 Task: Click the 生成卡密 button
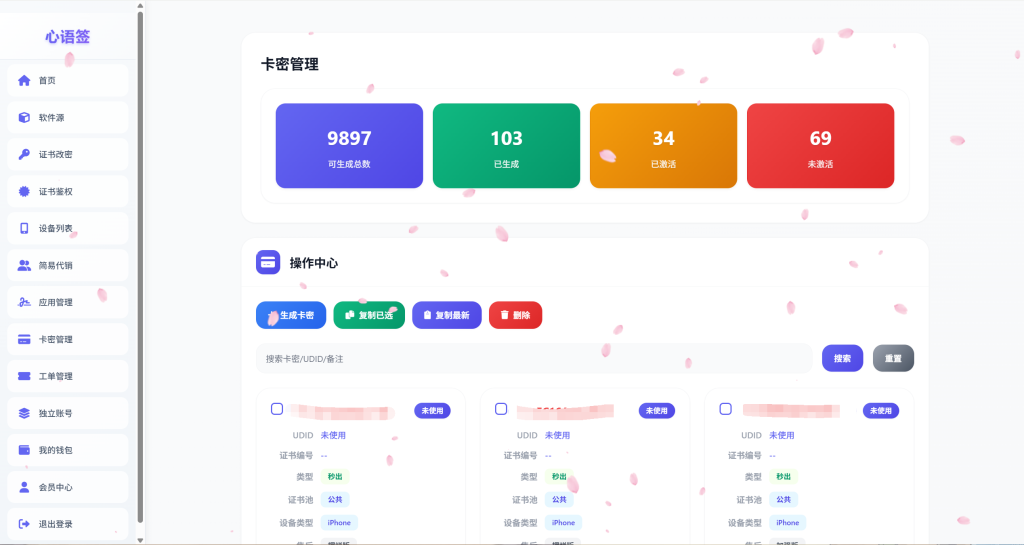pos(291,315)
